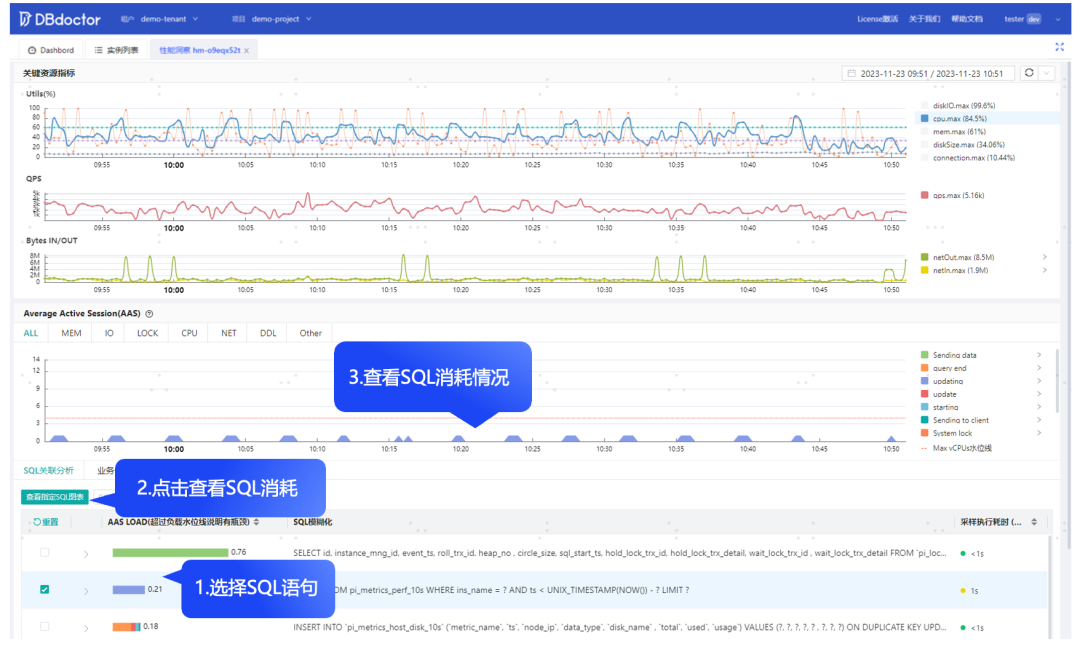Click the refresh icon beside date range
This screenshot has width=1080, height=652.
(x=1029, y=73)
